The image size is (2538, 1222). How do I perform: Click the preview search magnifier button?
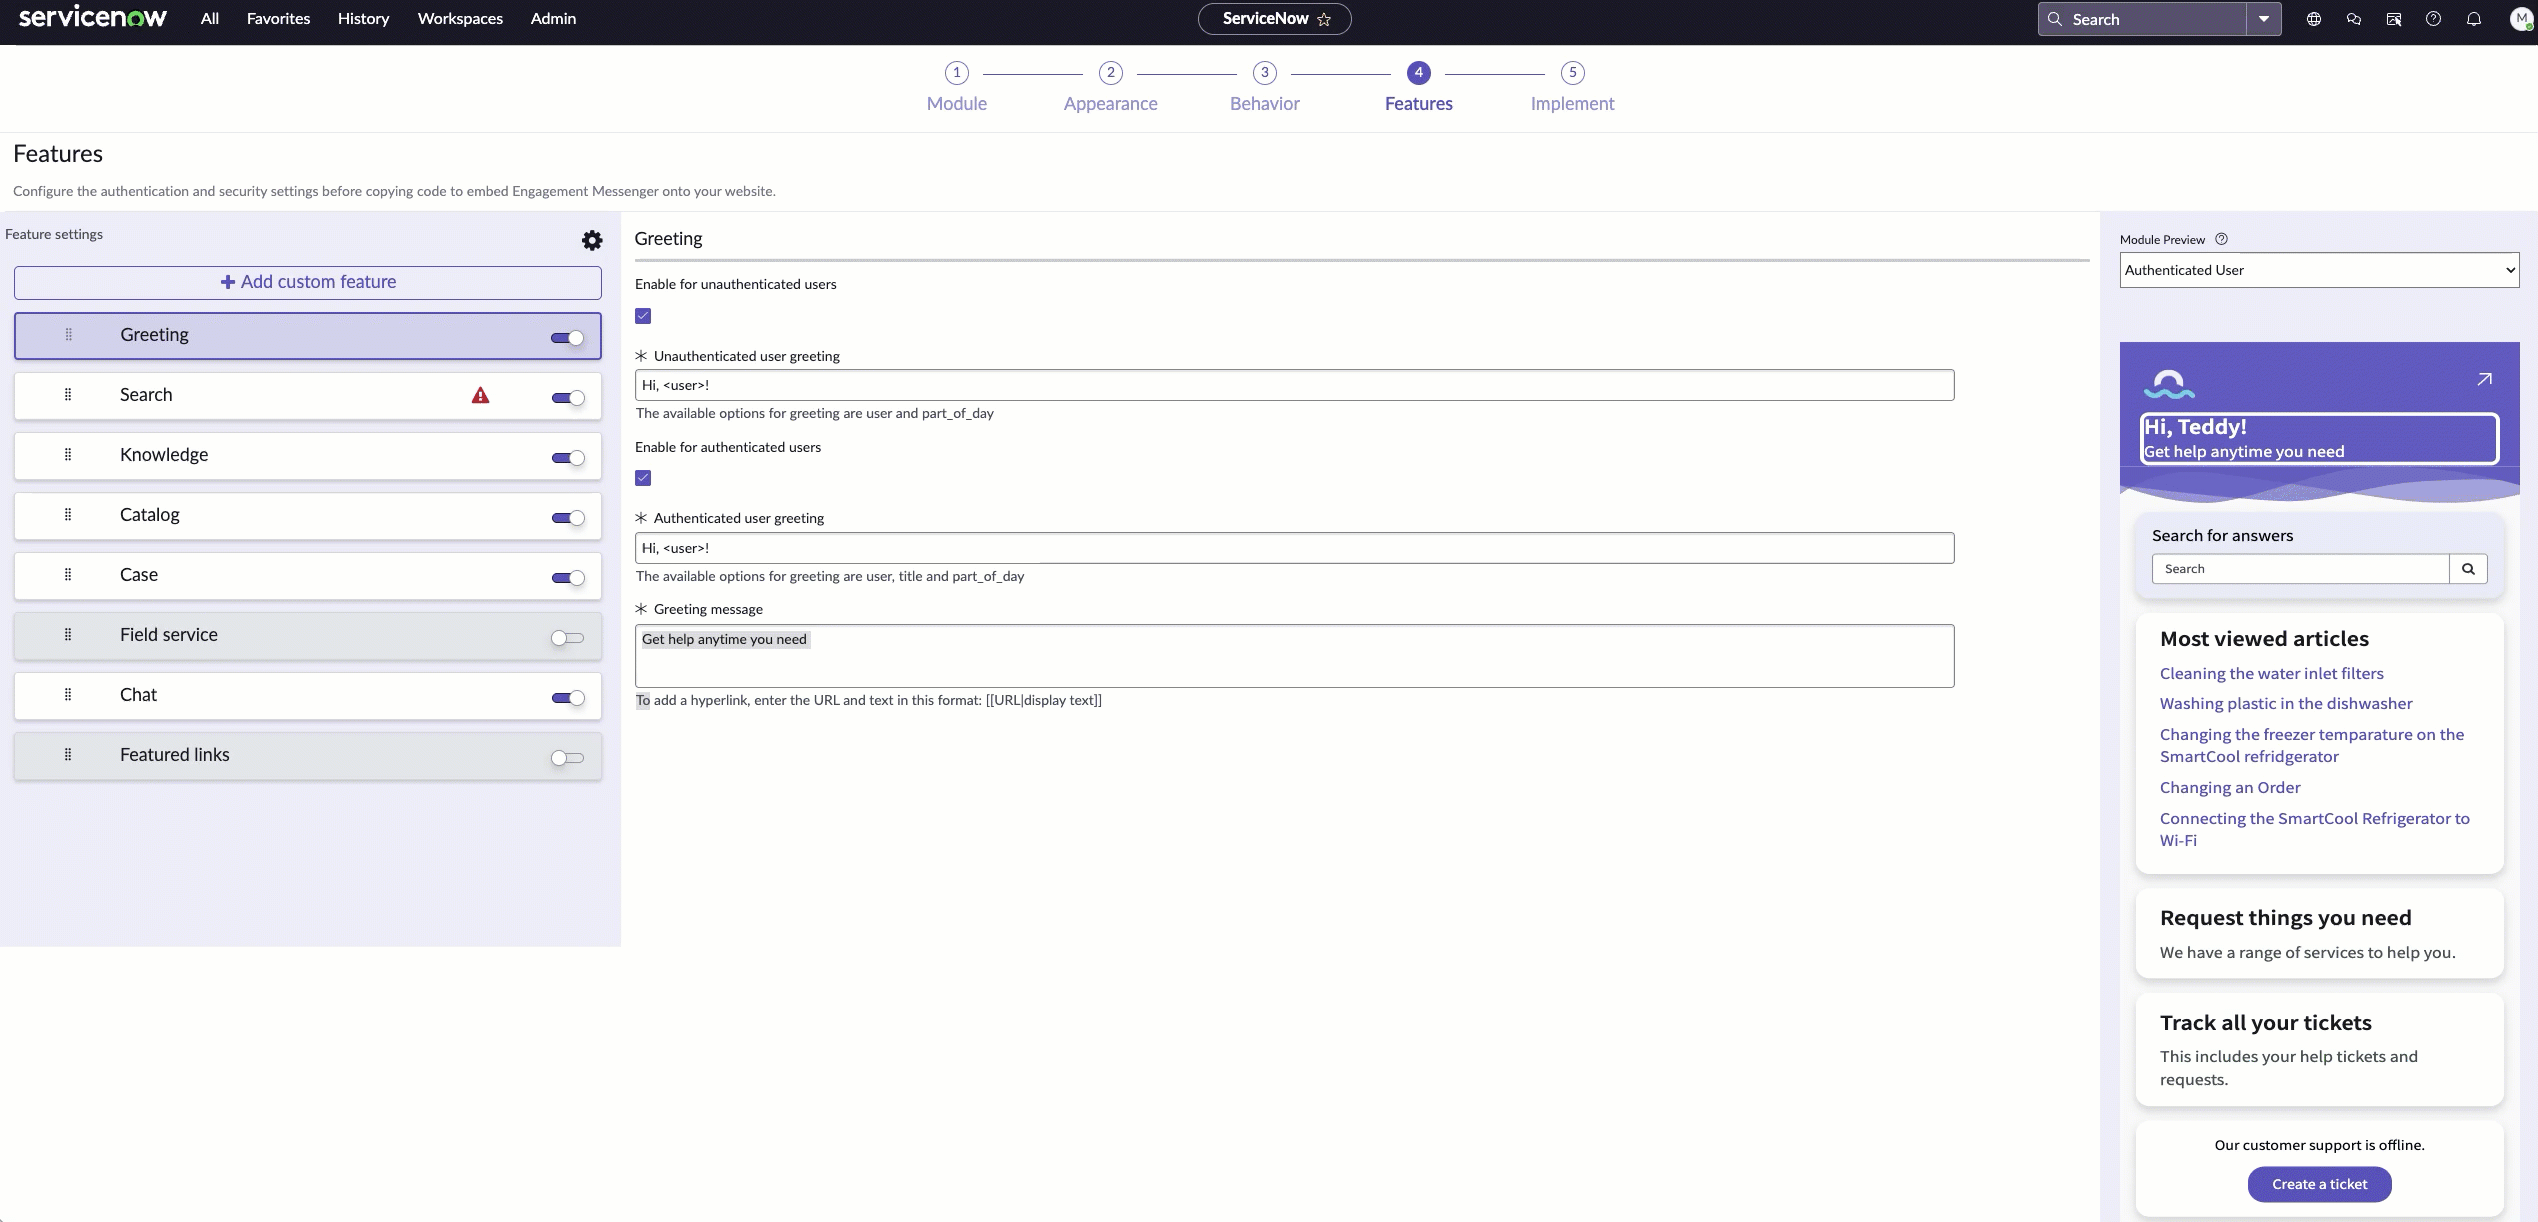[2468, 569]
